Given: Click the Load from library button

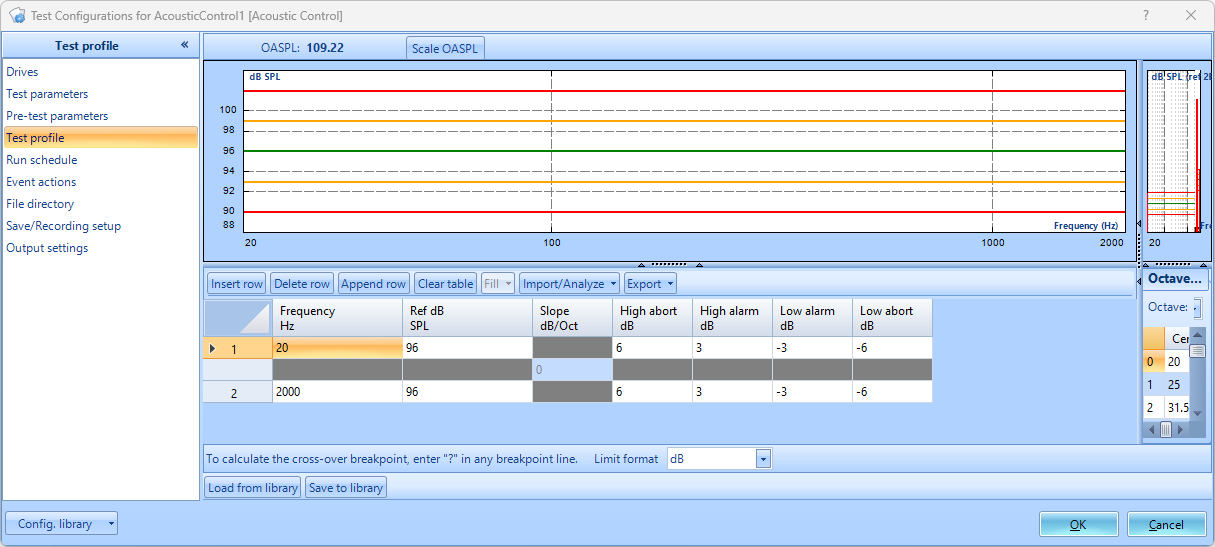Looking at the screenshot, I should (x=253, y=488).
